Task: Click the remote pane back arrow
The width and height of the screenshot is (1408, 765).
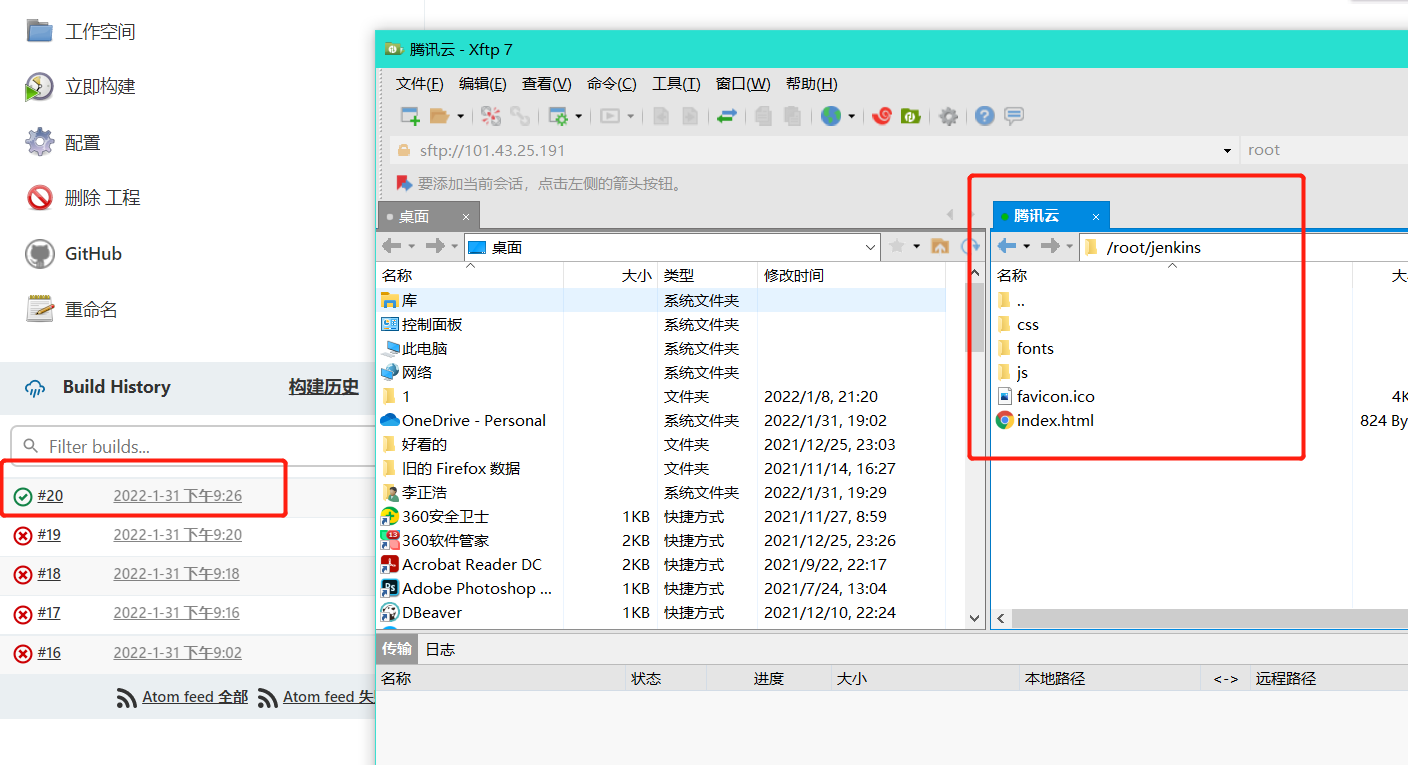Action: click(1006, 246)
